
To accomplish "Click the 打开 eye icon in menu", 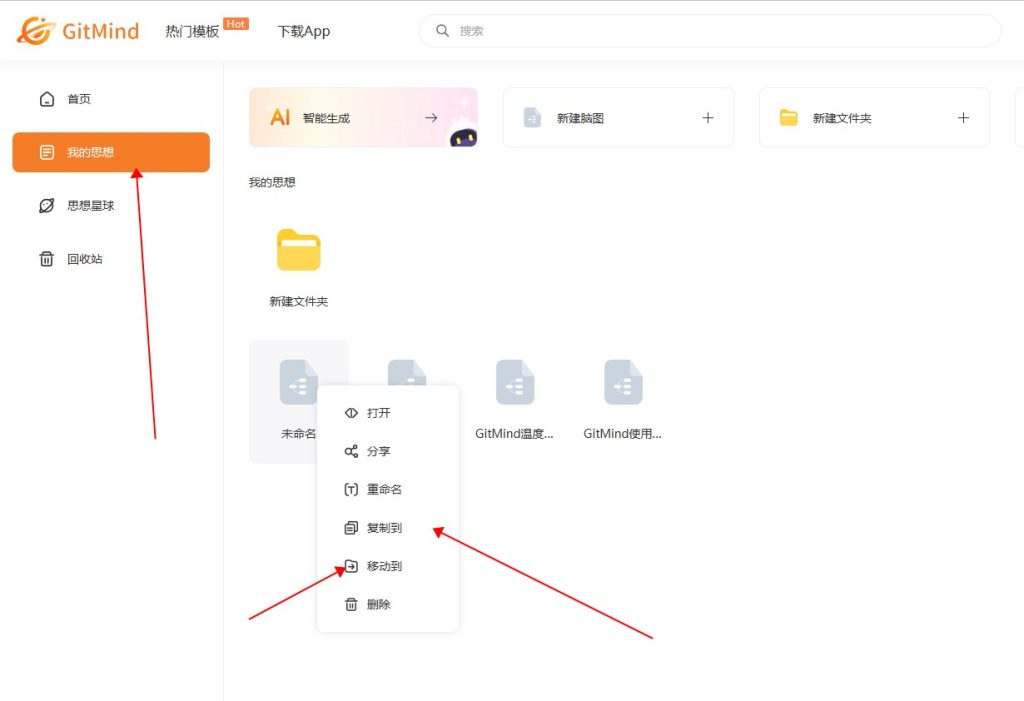I will point(351,413).
